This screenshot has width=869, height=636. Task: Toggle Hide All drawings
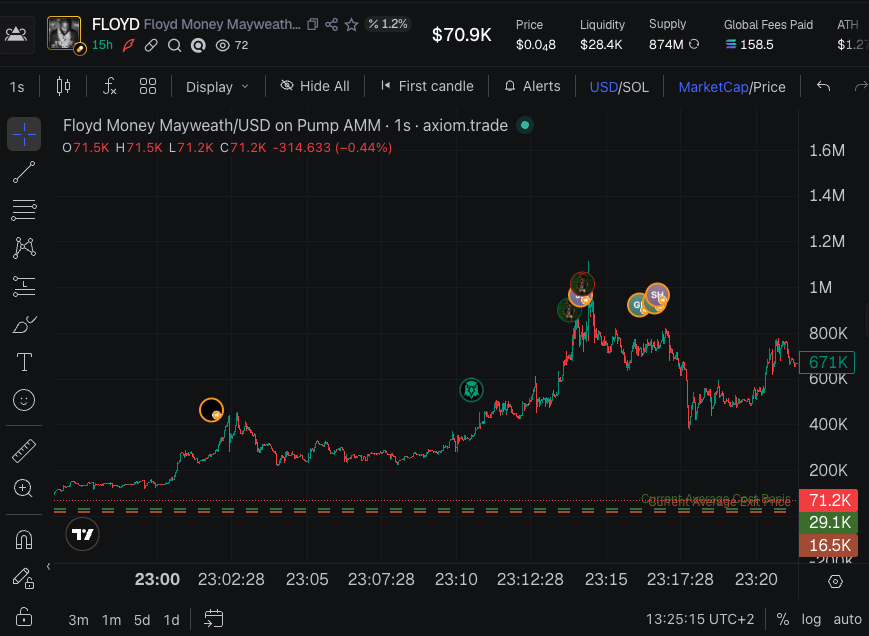(315, 86)
